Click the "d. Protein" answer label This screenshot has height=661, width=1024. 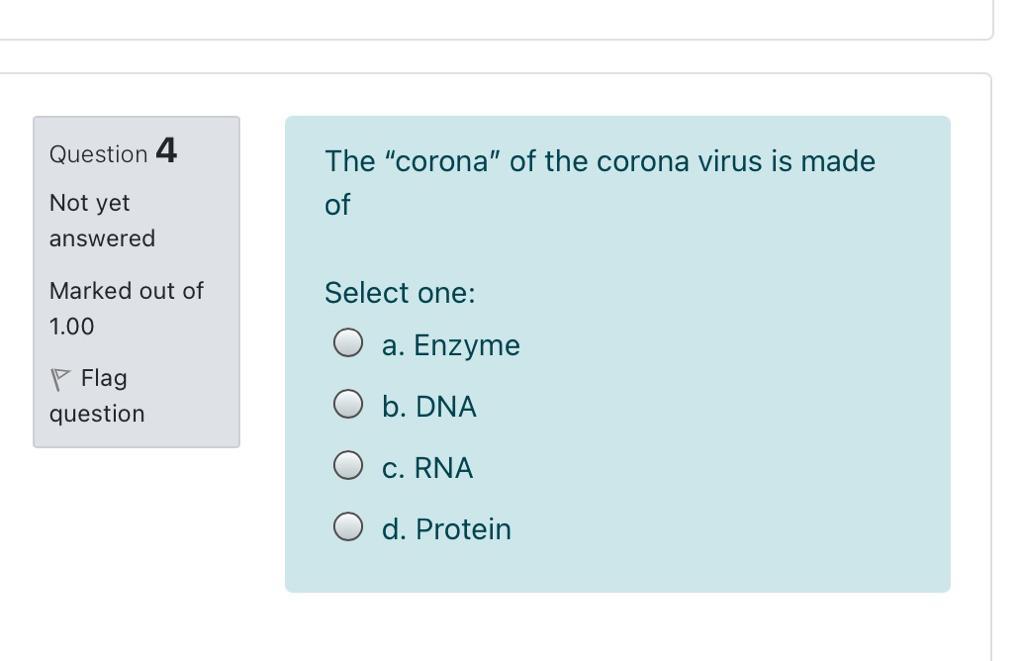(446, 529)
